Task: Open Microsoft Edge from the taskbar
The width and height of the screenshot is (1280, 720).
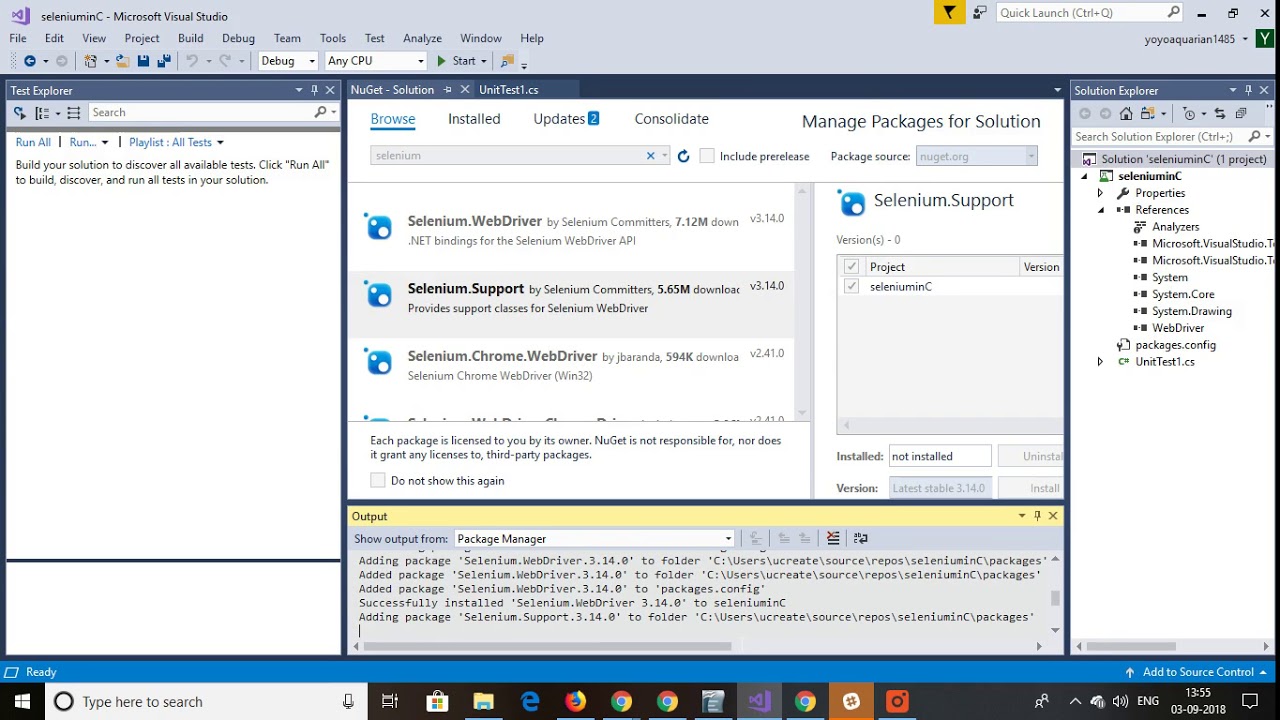Action: (529, 701)
